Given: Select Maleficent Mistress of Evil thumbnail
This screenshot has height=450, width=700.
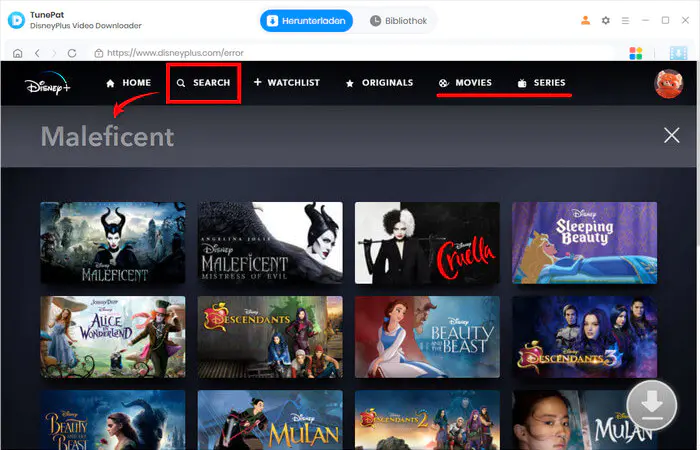Looking at the screenshot, I should coord(271,242).
